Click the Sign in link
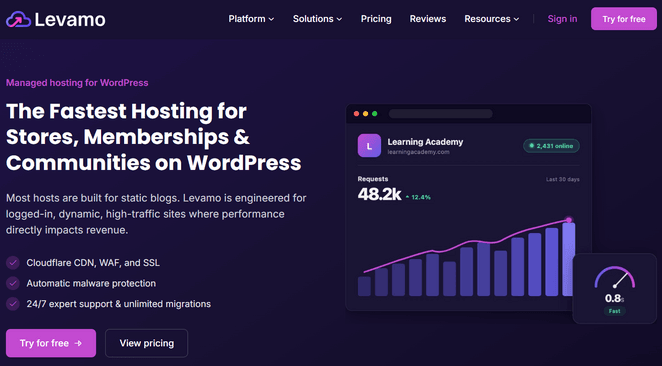Viewport: 662px width, 366px height. point(562,19)
